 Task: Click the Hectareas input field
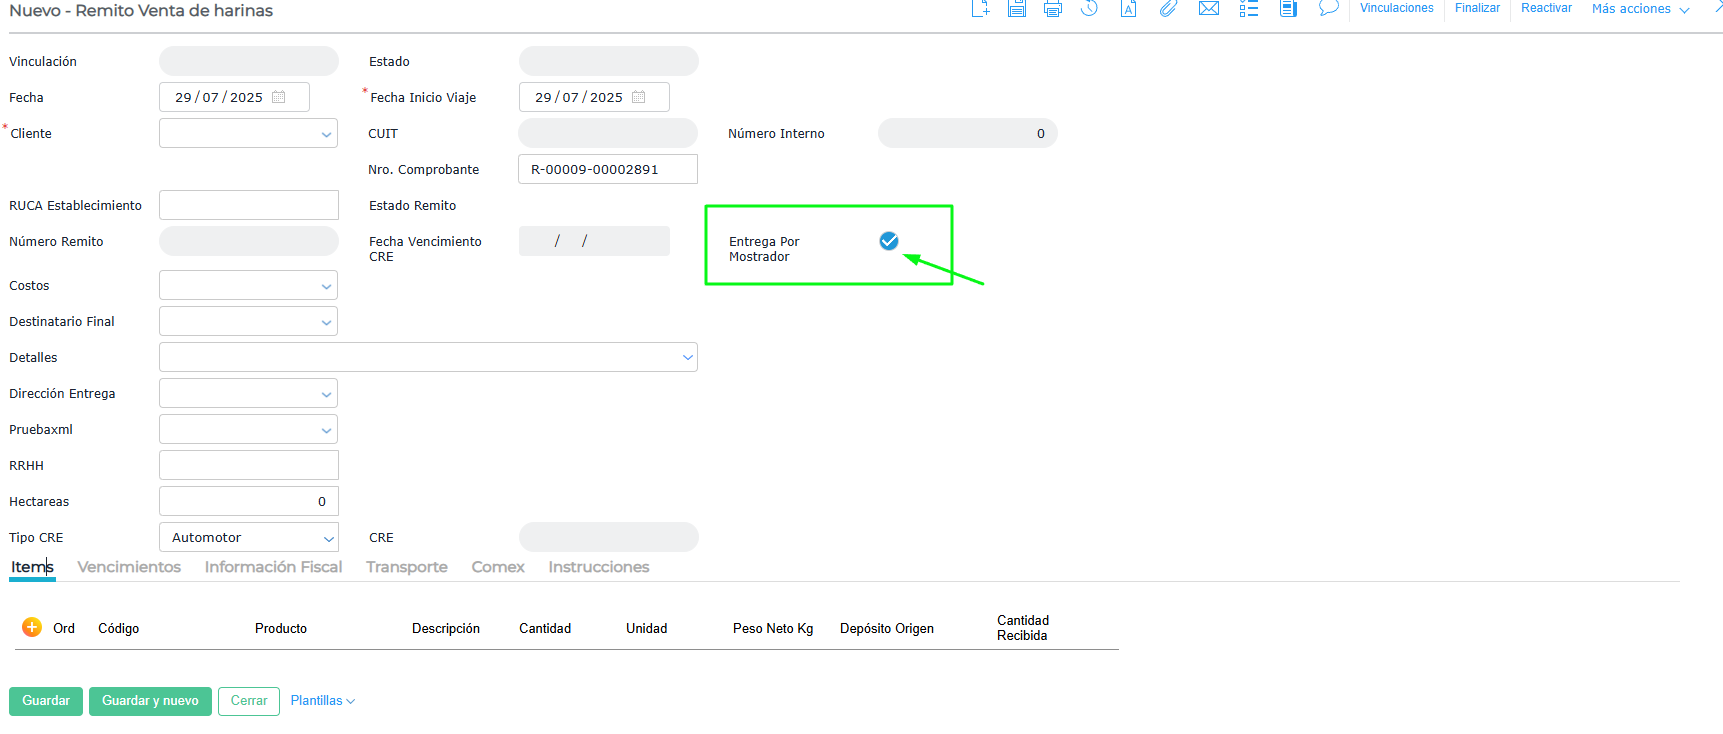(x=249, y=501)
